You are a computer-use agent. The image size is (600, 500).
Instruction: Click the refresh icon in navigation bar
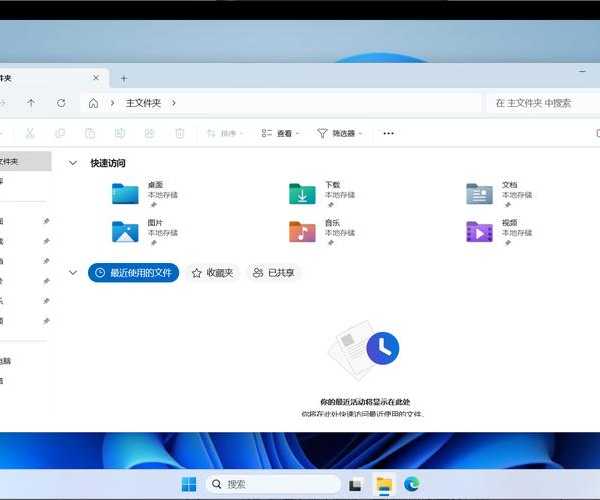click(x=61, y=103)
